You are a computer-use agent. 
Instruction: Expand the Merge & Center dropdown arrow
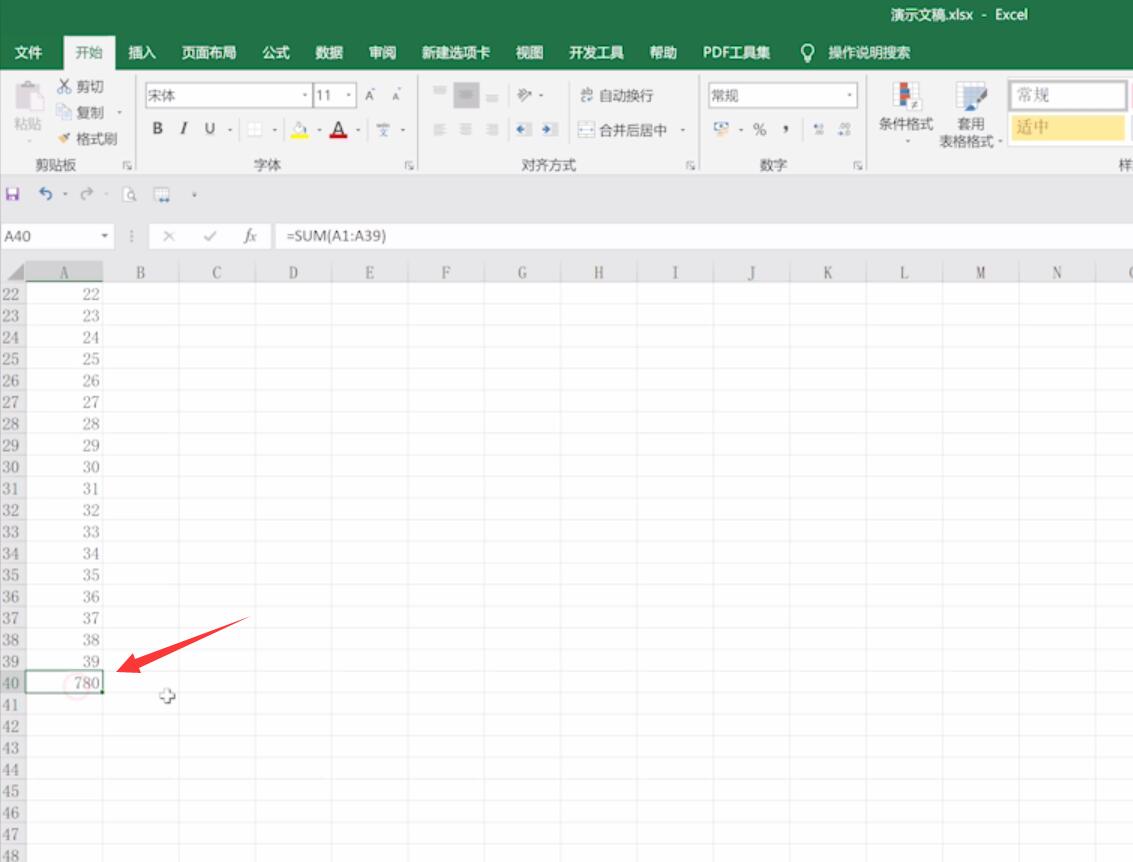click(682, 130)
